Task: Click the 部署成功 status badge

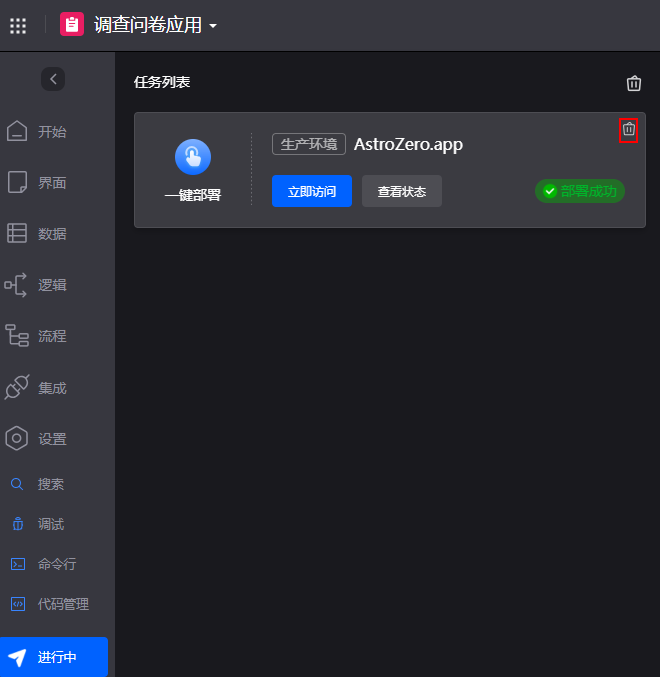Action: [x=580, y=191]
